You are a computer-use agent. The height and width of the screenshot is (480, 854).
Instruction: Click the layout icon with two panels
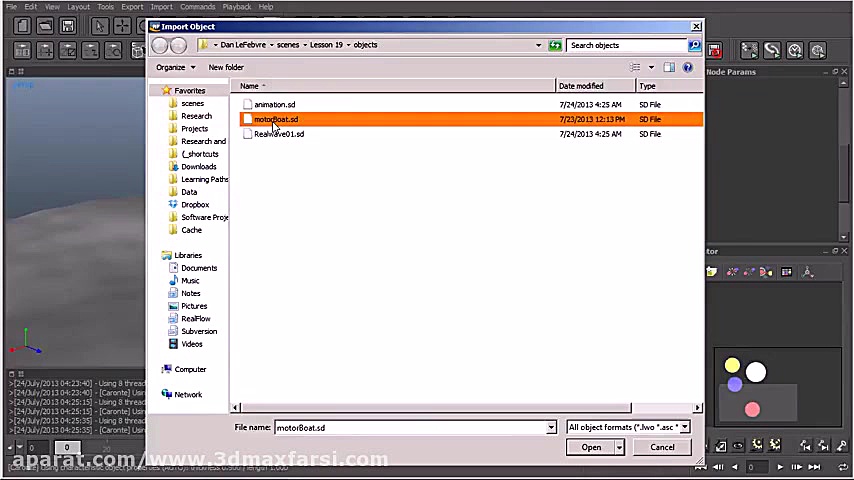coord(22,51)
